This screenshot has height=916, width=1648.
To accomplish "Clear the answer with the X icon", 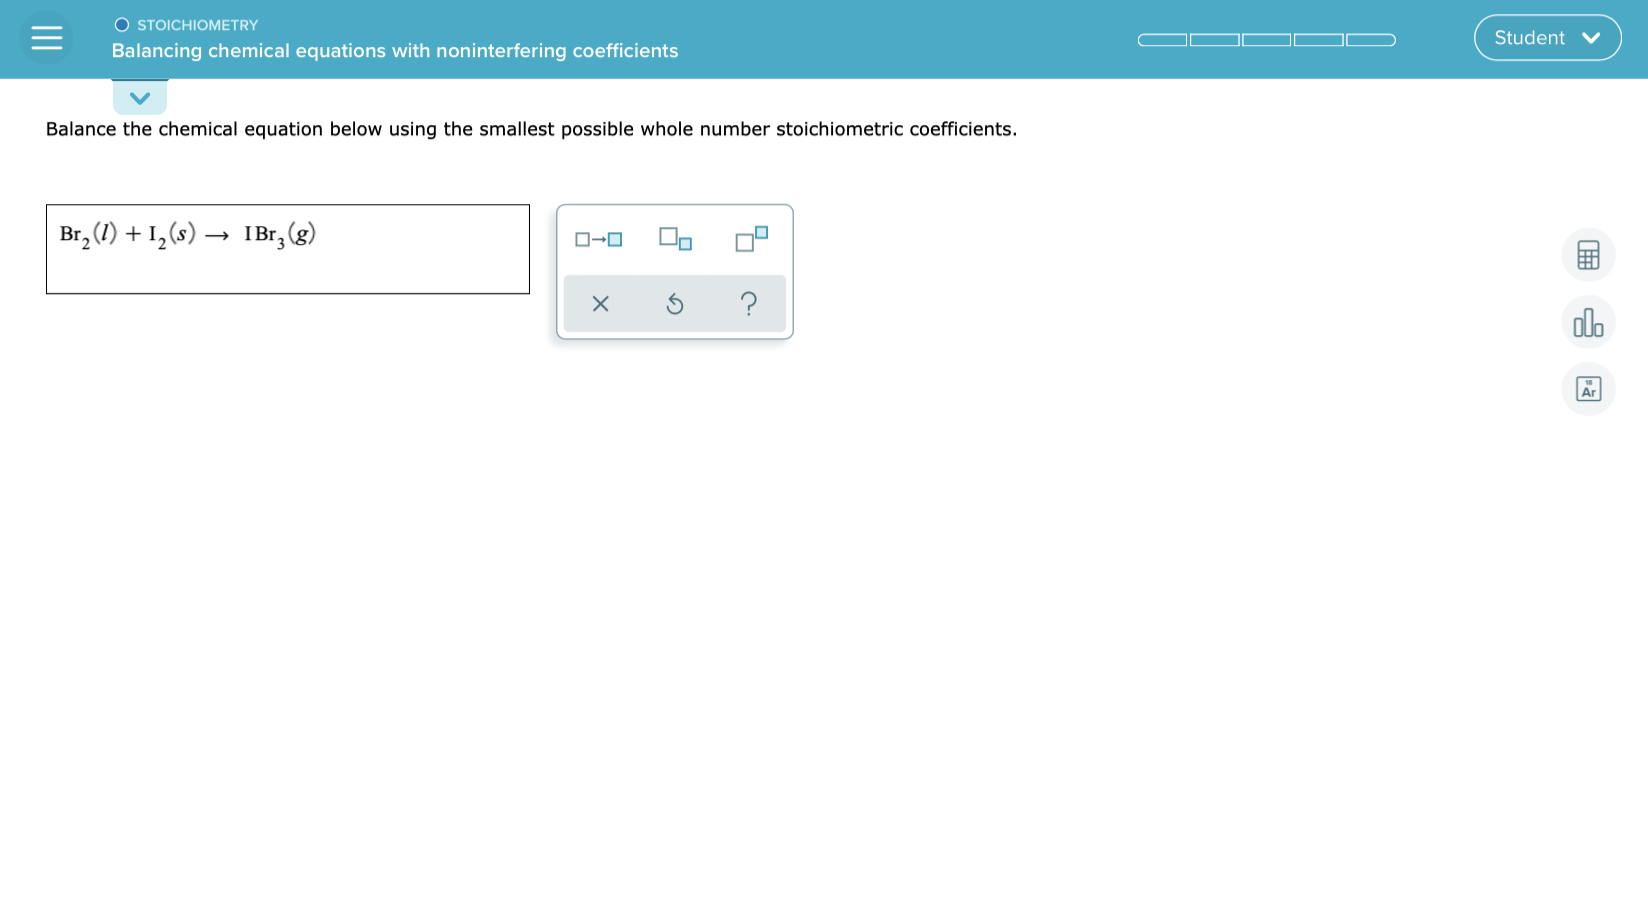I will [600, 304].
